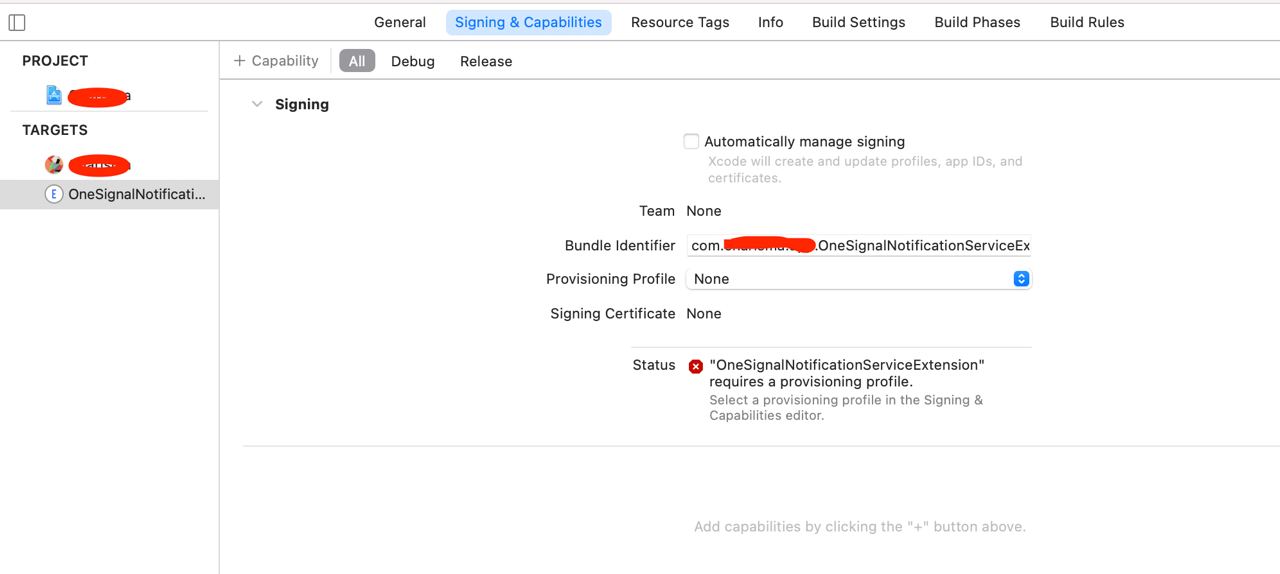This screenshot has height=574, width=1280.
Task: Click the Signing Certificate value None
Action: click(x=704, y=313)
